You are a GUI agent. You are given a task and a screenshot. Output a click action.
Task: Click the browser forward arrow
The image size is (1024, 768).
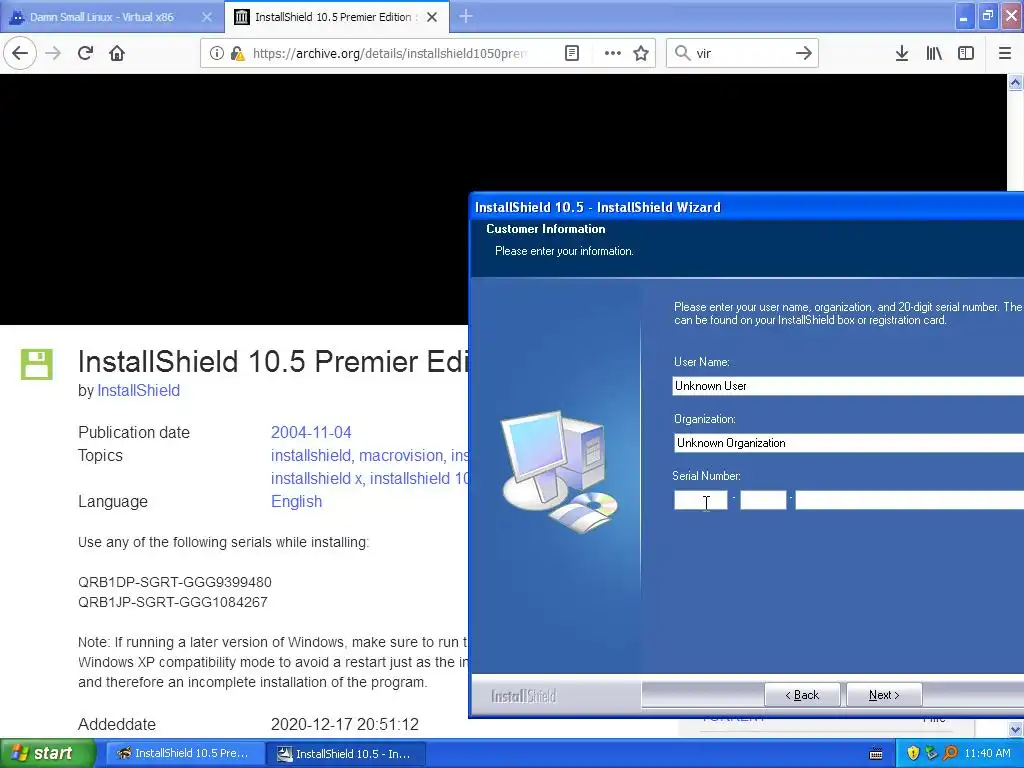pyautogui.click(x=53, y=53)
